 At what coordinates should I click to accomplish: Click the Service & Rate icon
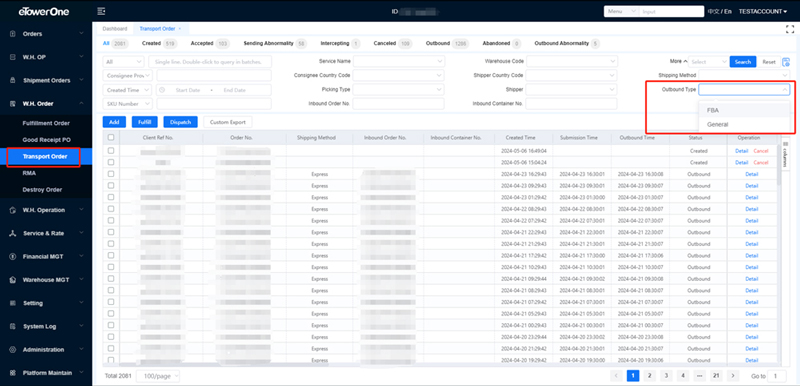pyautogui.click(x=13, y=233)
